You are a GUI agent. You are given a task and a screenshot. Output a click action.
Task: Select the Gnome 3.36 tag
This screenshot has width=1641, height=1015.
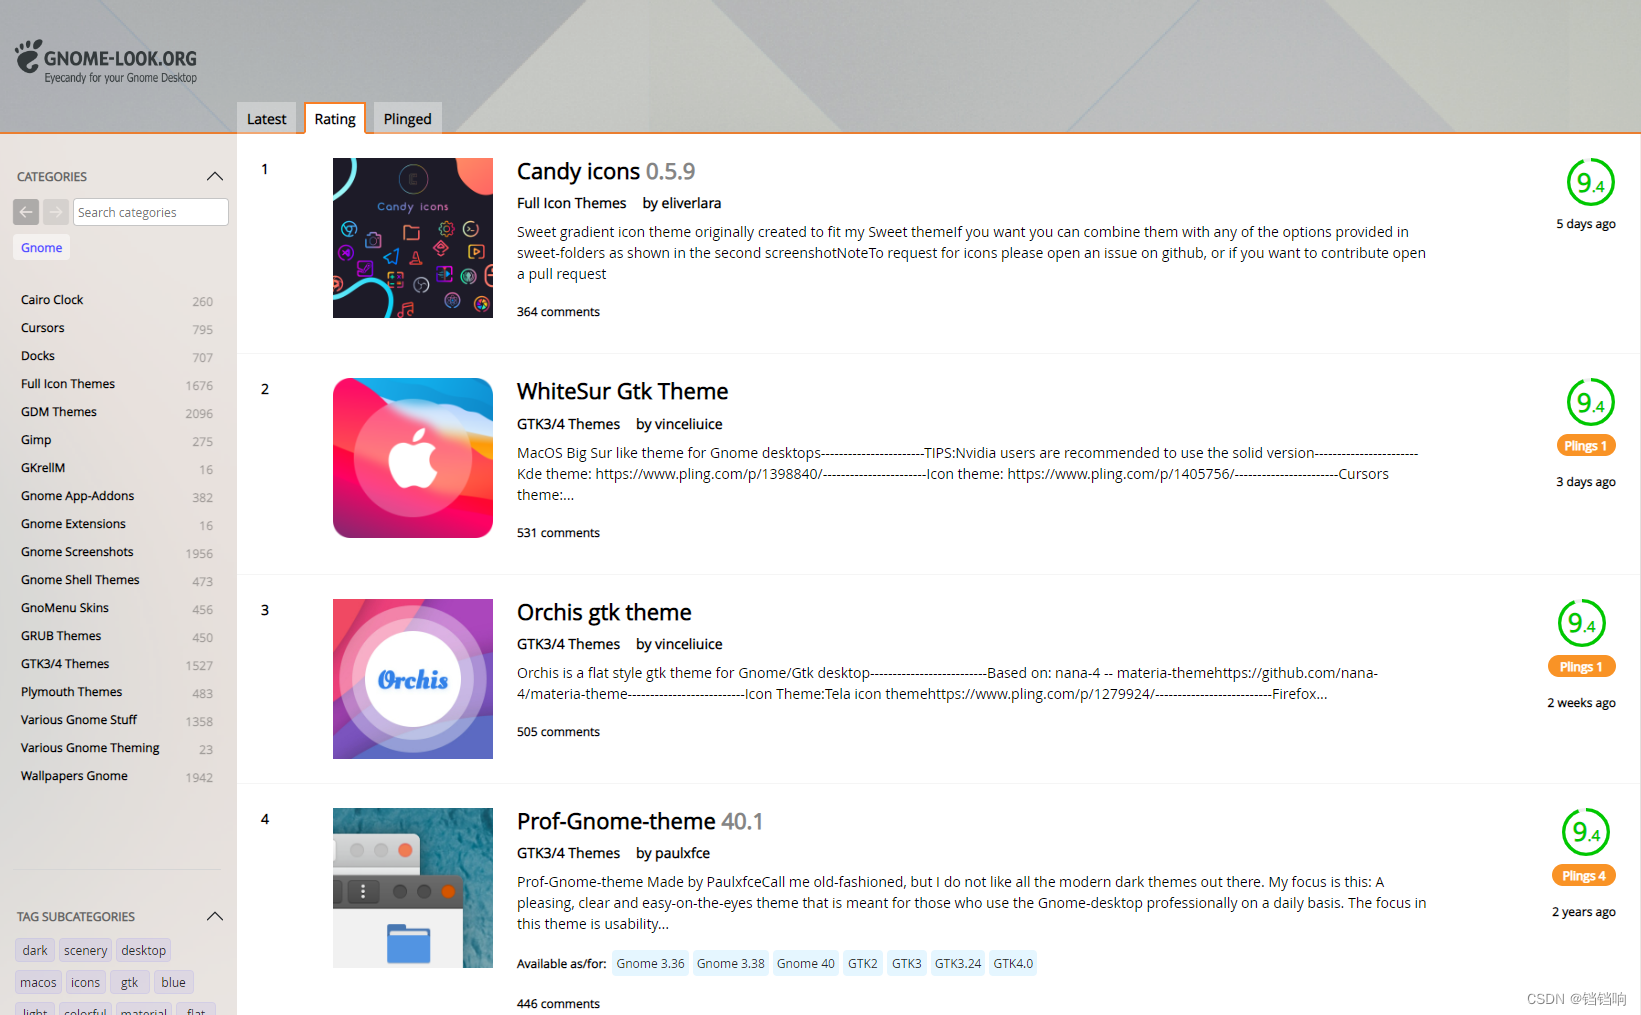point(650,964)
